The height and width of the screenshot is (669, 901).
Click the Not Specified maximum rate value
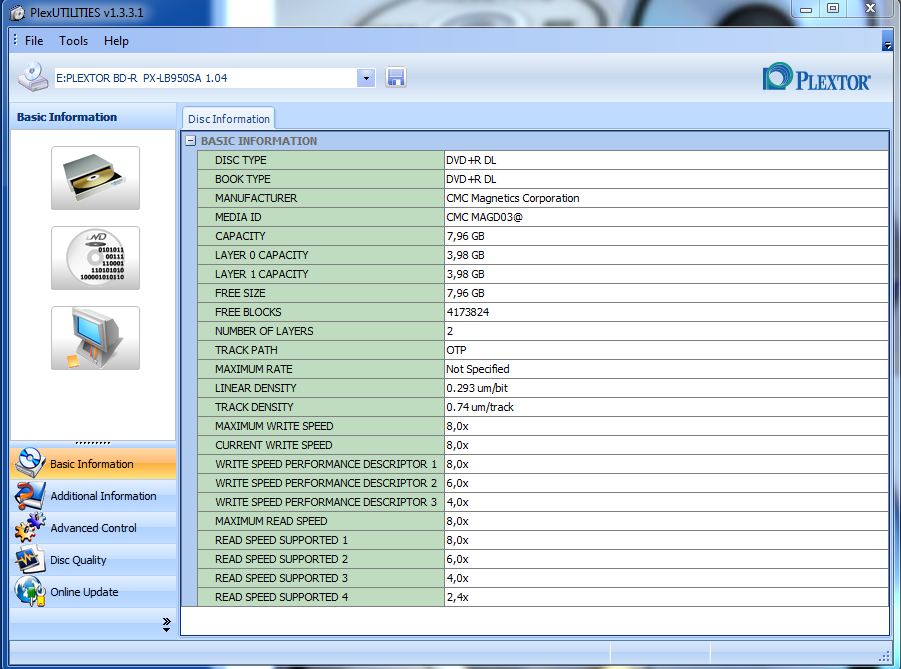478,369
